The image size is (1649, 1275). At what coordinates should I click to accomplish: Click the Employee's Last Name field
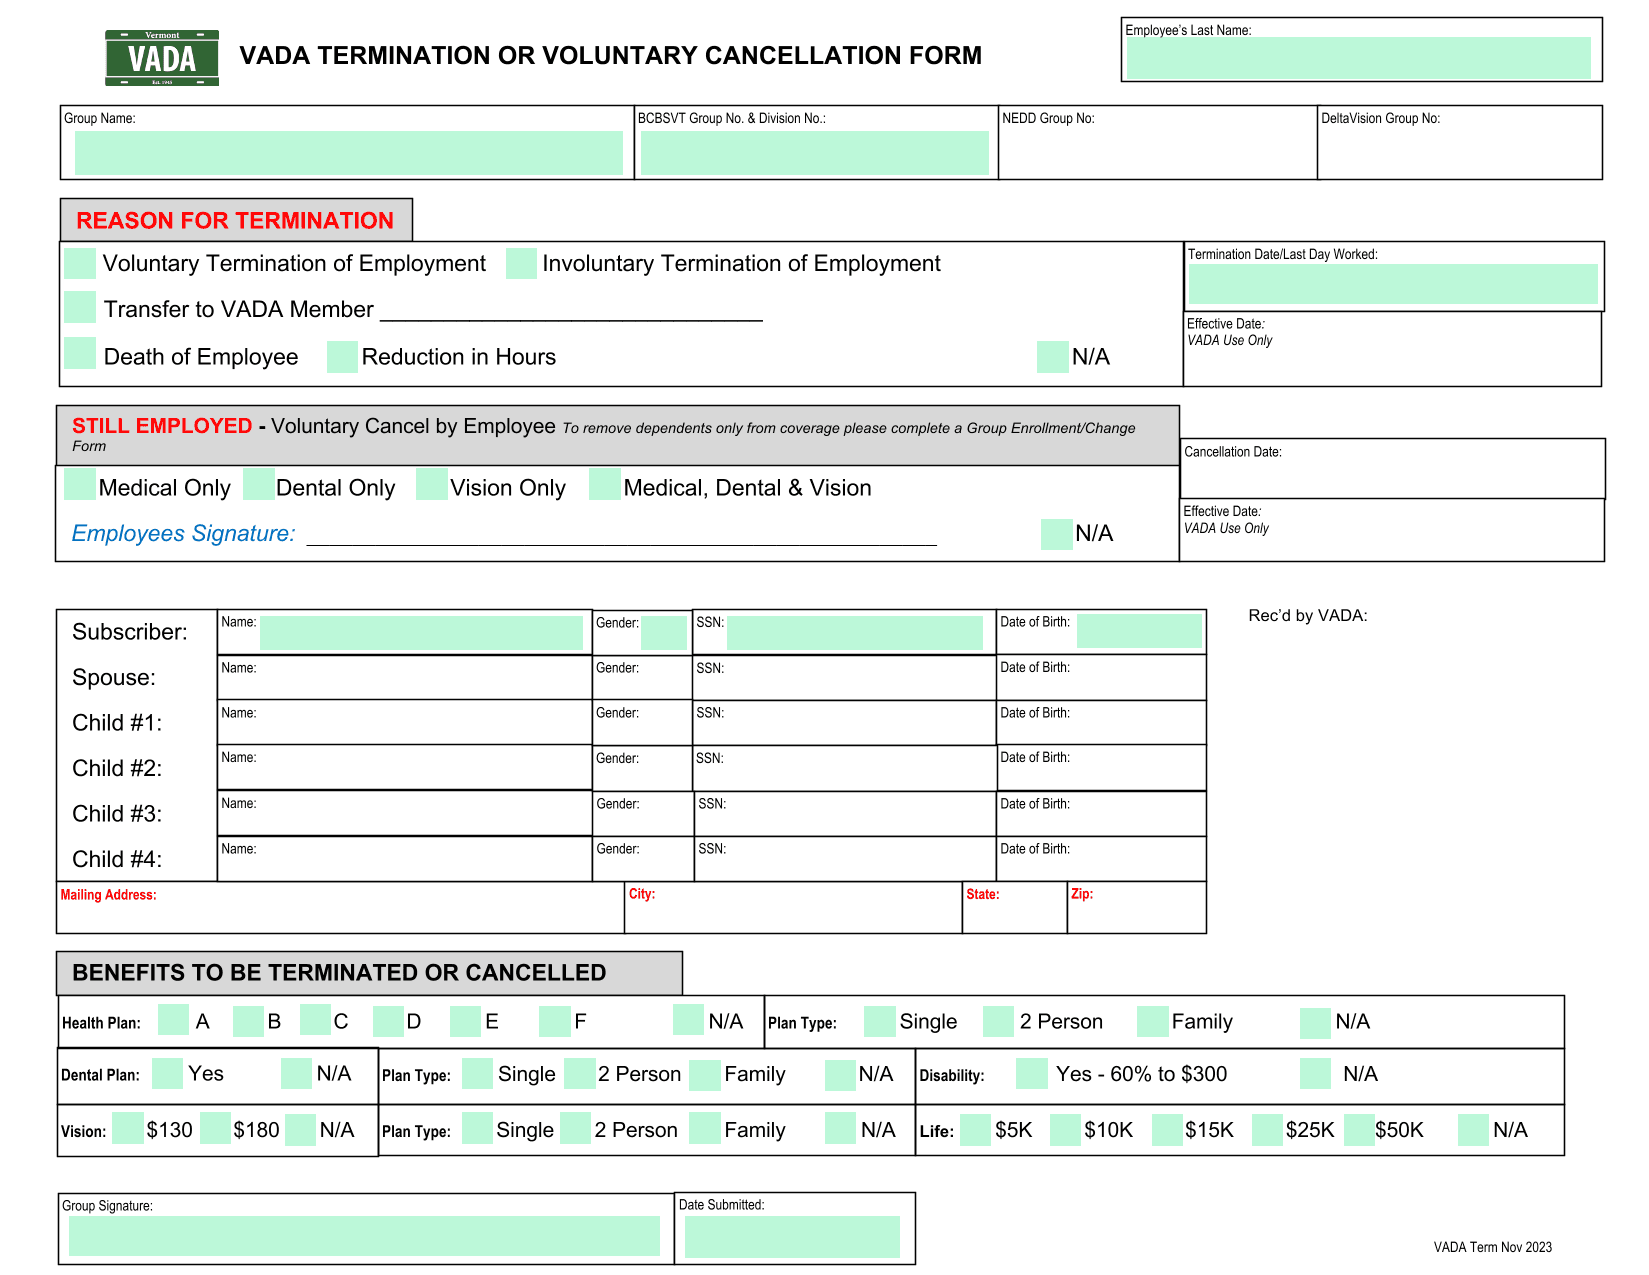point(1358,58)
